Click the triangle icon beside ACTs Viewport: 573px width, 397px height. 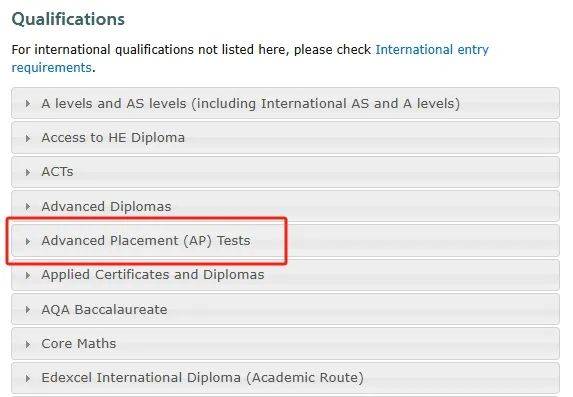(x=28, y=172)
